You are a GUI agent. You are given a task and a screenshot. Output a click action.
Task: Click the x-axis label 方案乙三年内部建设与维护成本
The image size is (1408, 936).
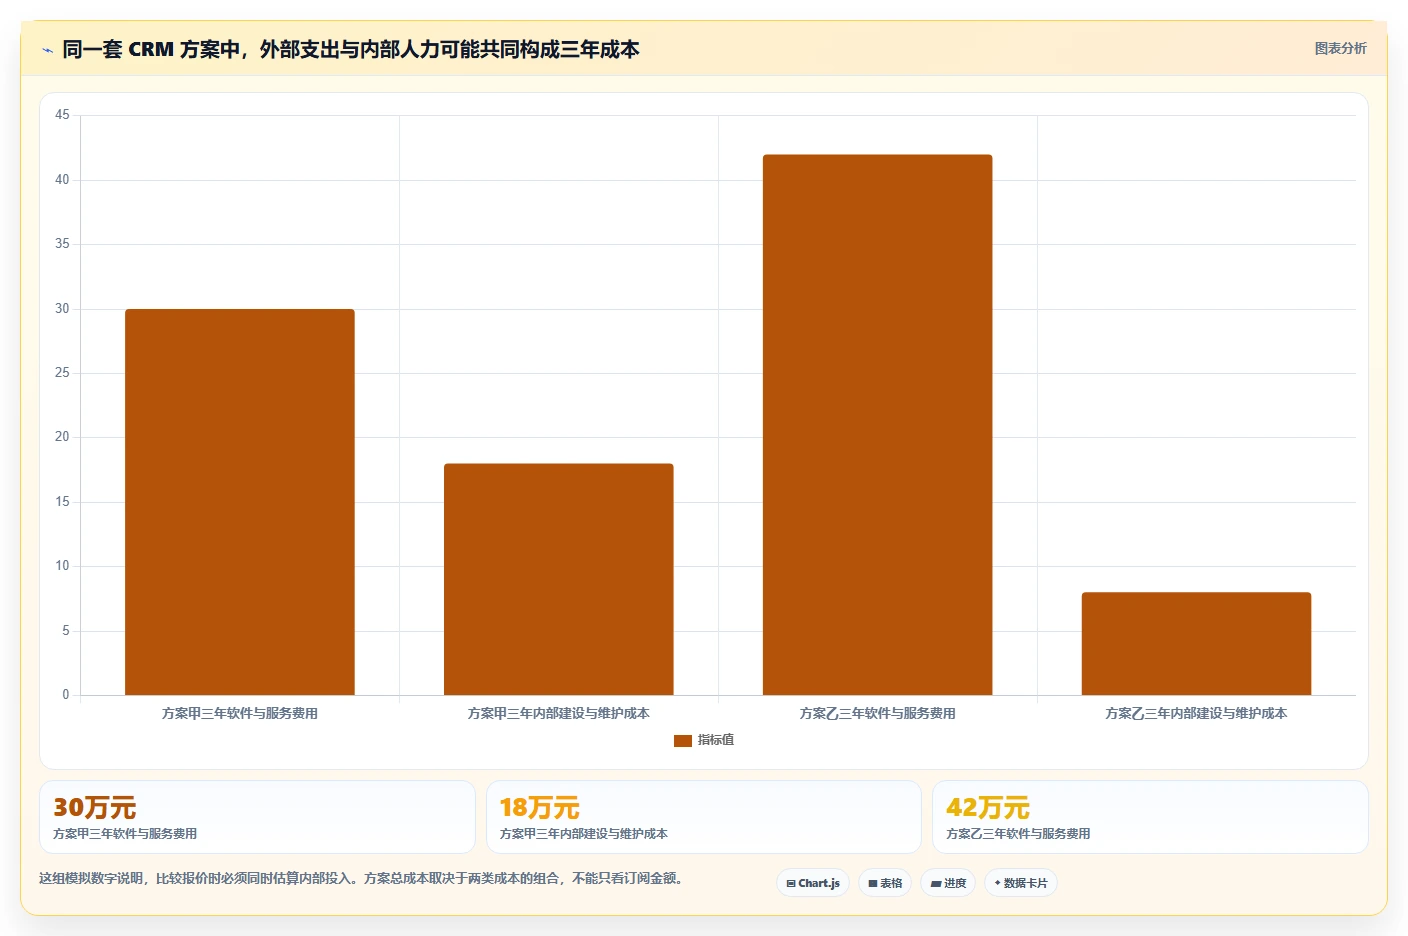pyautogui.click(x=1196, y=713)
